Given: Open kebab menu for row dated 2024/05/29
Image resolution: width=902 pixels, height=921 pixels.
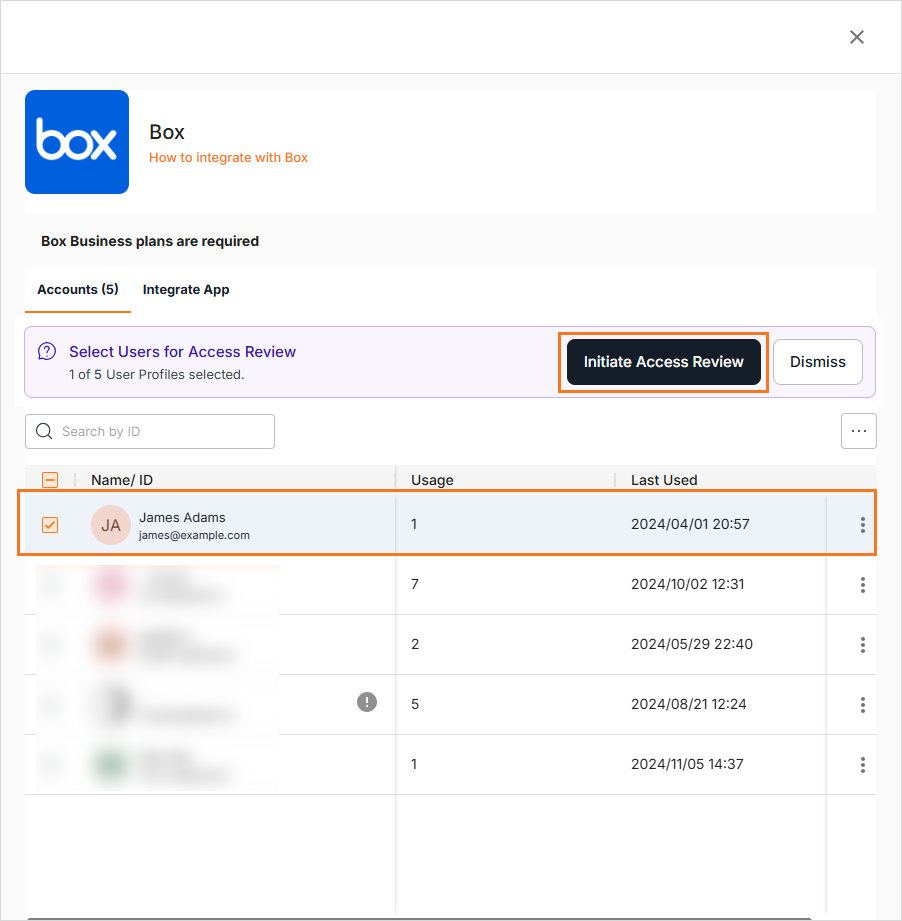Looking at the screenshot, I should 863,645.
